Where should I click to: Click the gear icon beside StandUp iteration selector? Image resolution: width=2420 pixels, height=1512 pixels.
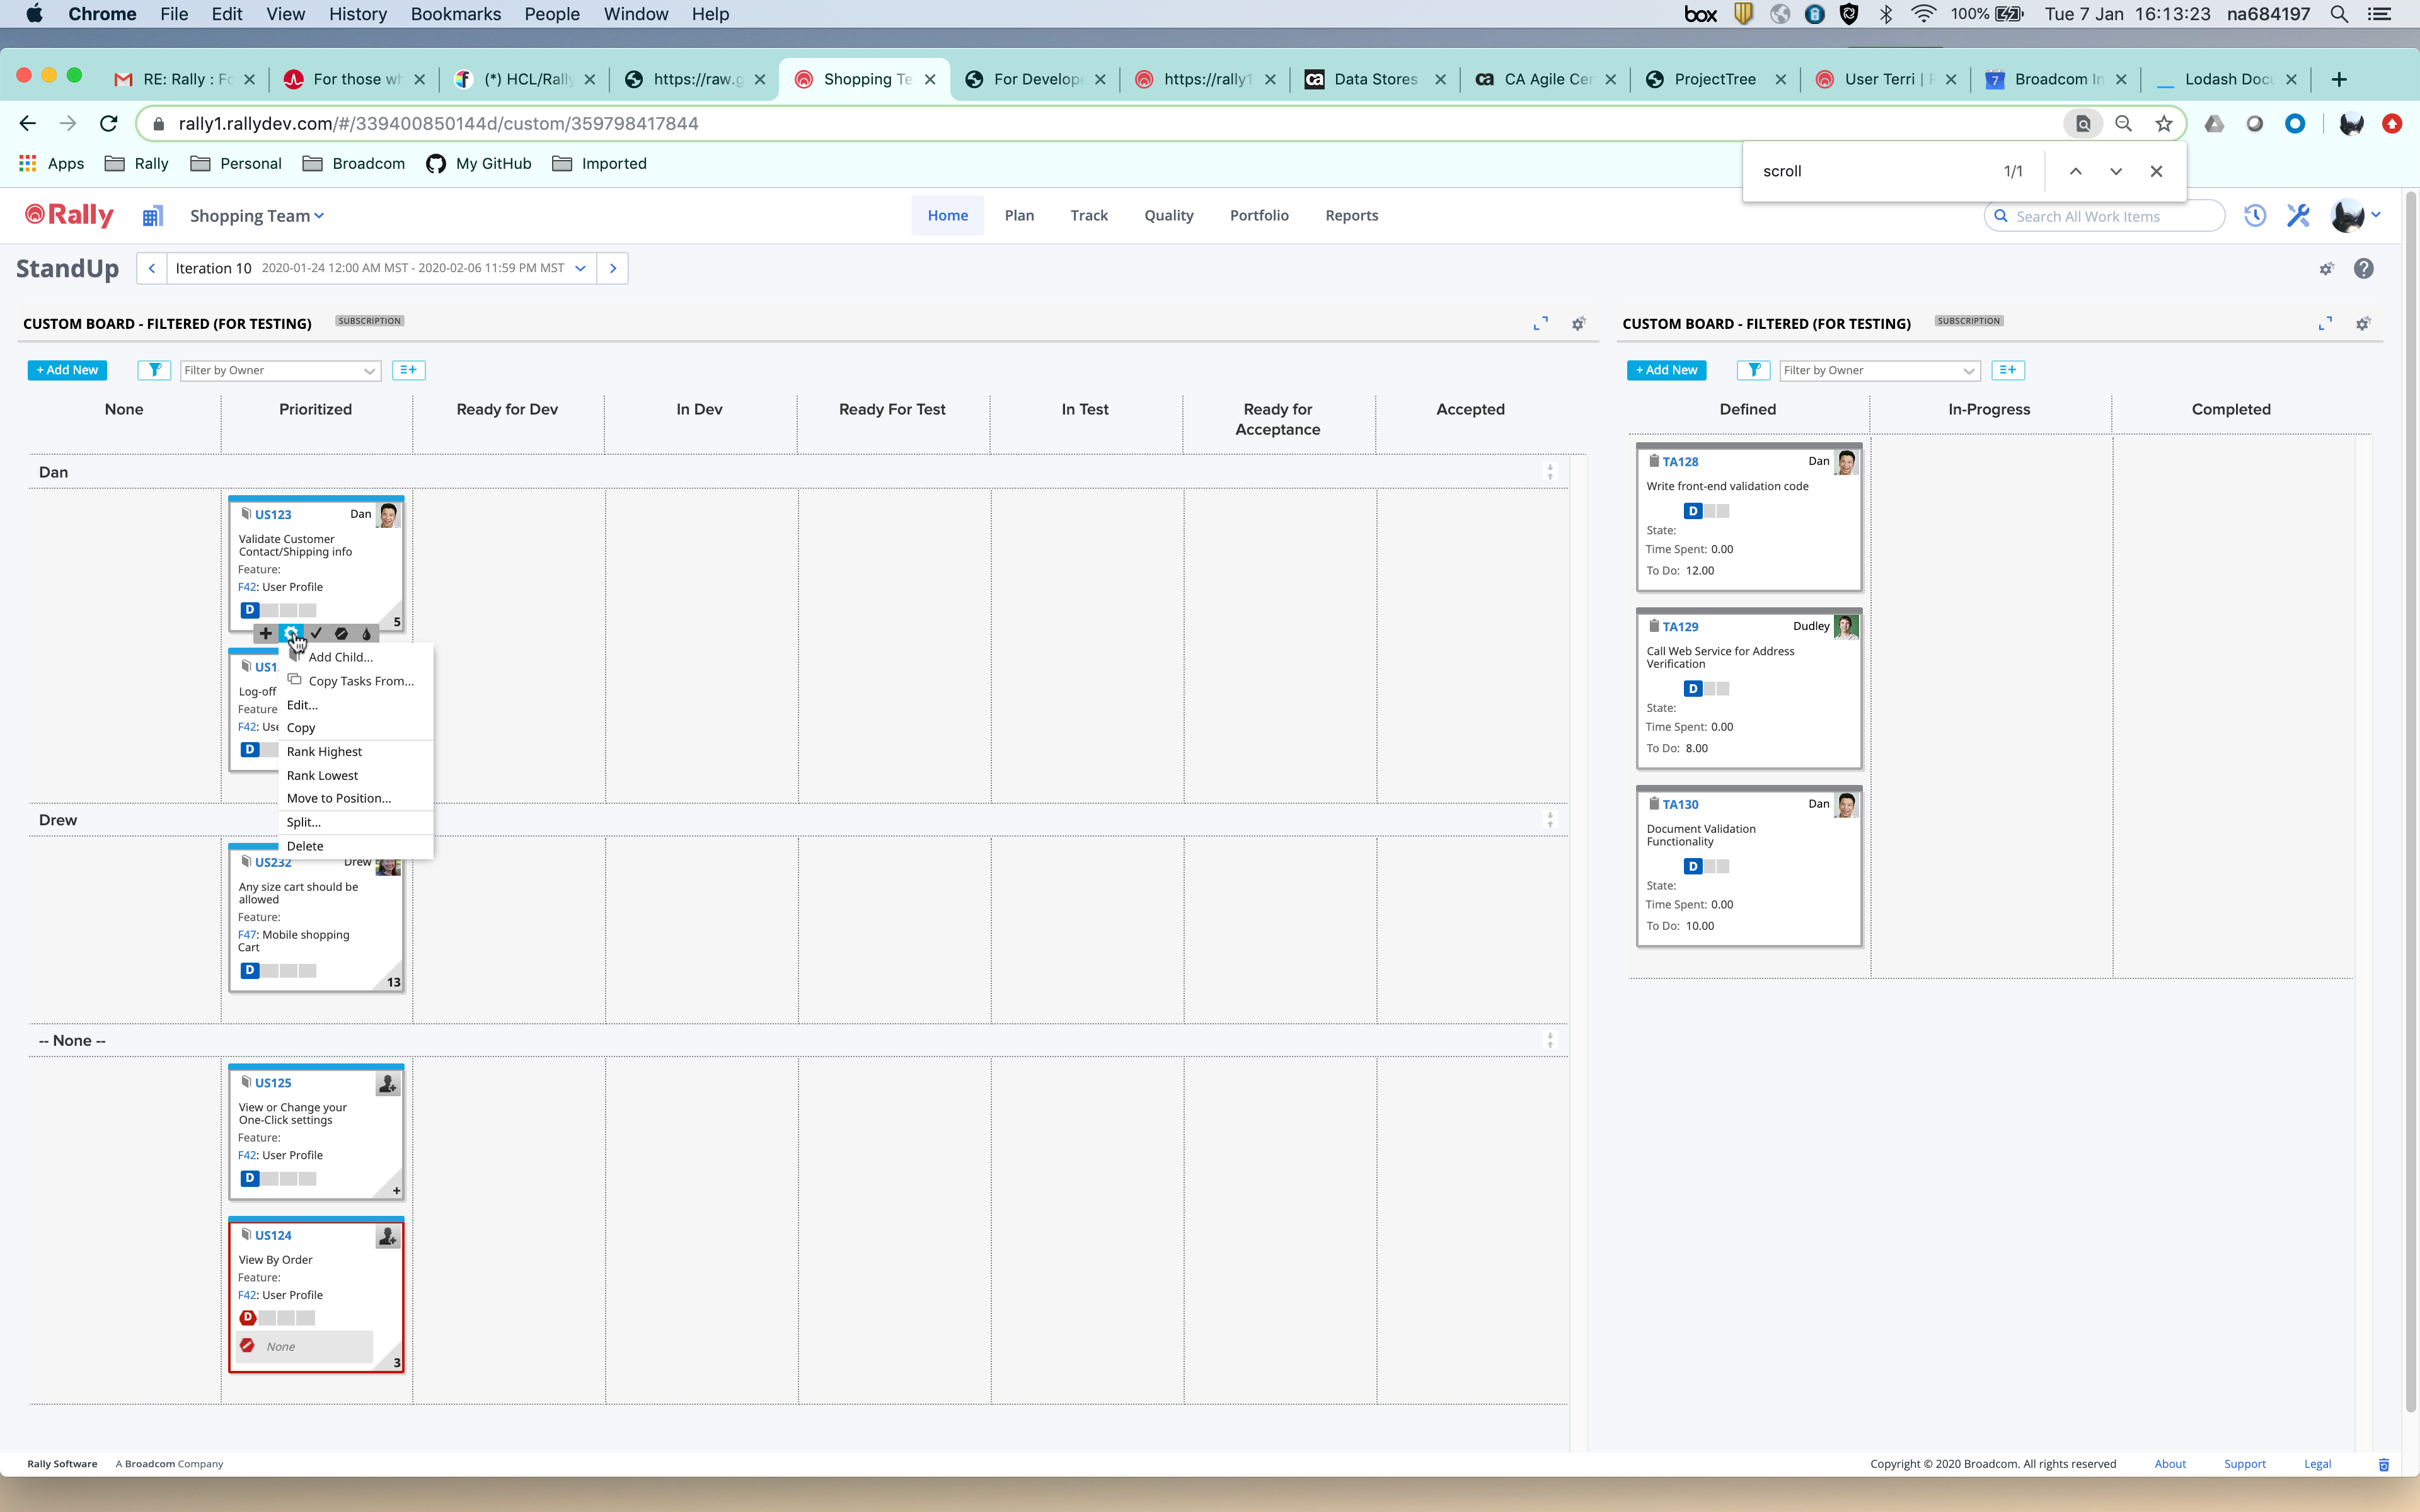(2326, 268)
